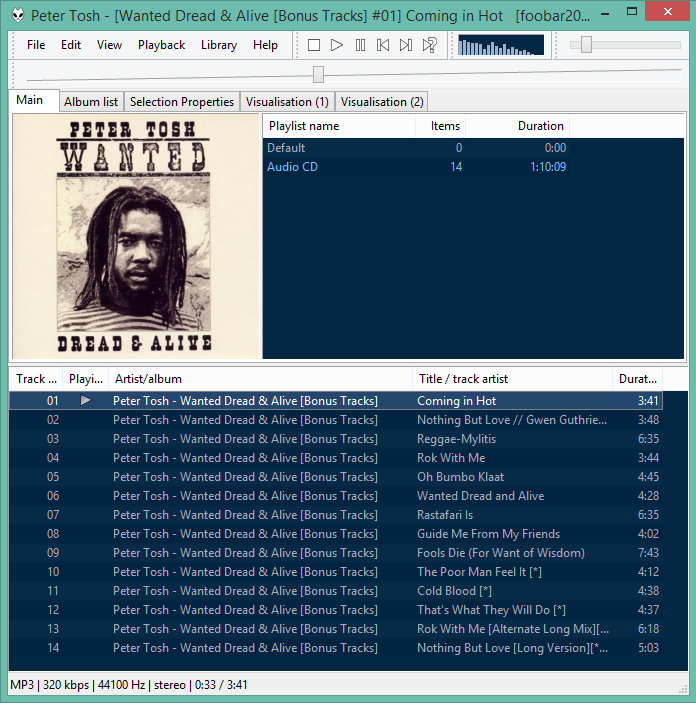Select track That's What They Will Do

[335, 610]
